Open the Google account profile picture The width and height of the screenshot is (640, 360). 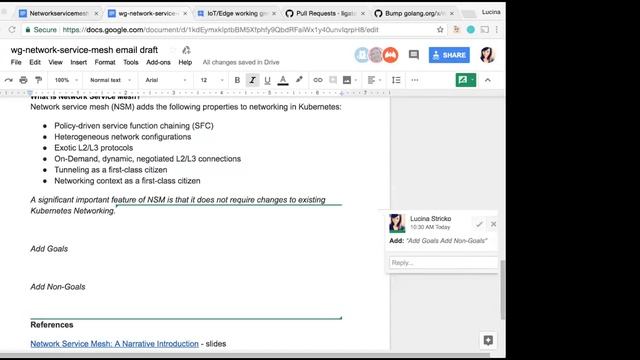point(487,55)
